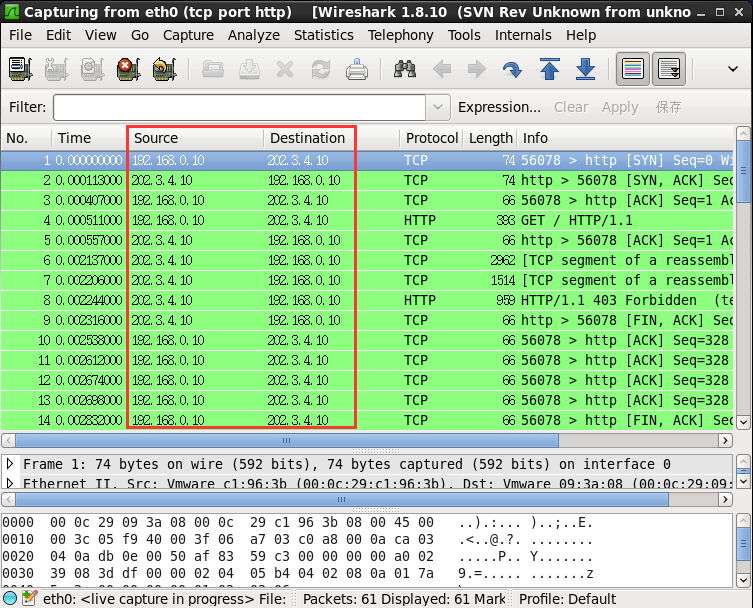Expand the Frame 1 tree row
The height and width of the screenshot is (608, 753).
tap(10, 464)
